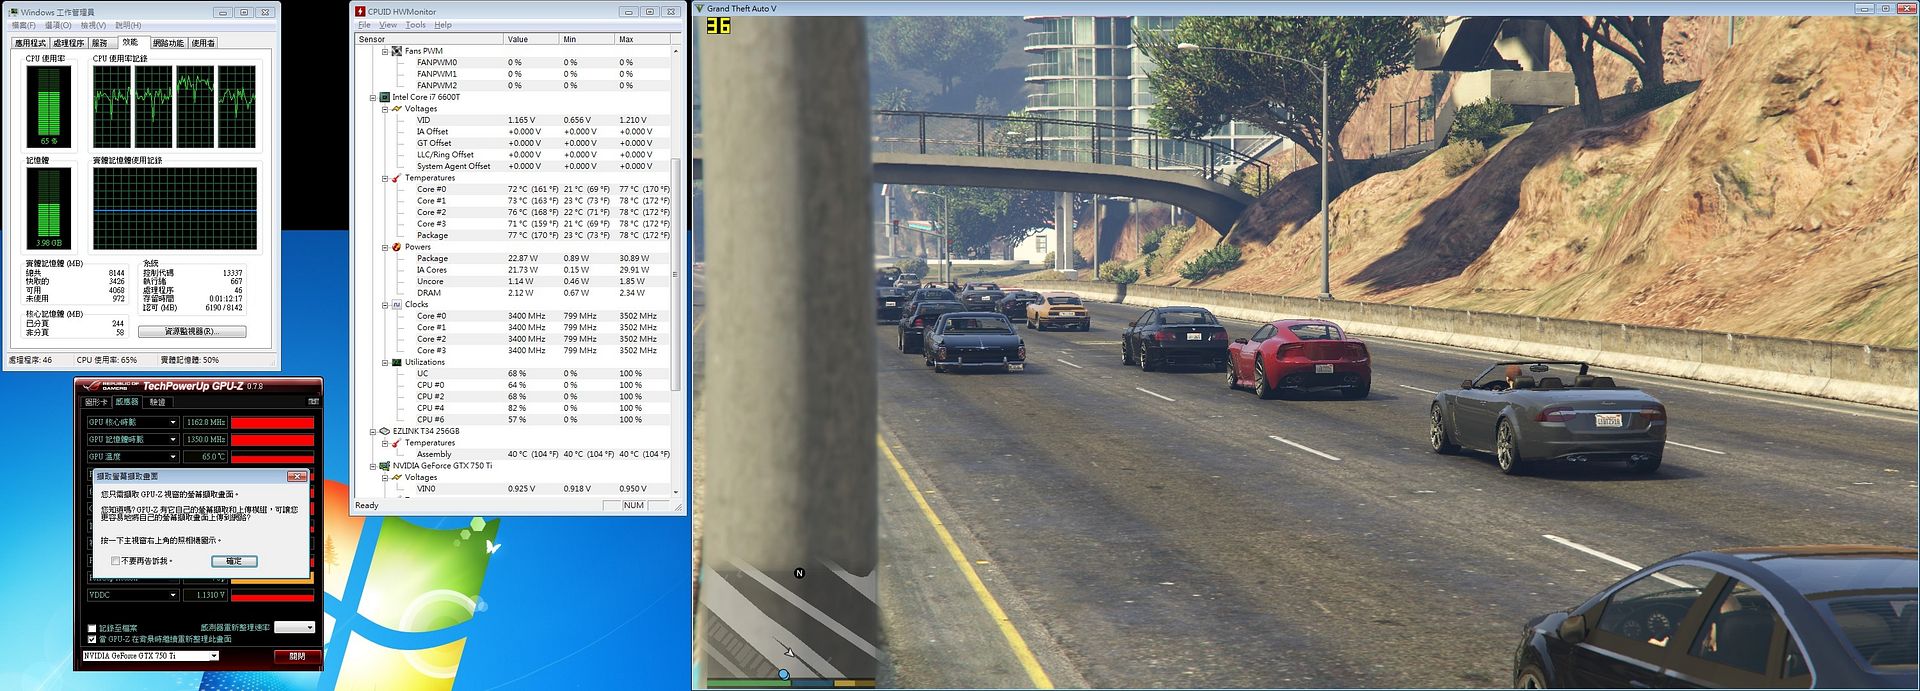The height and width of the screenshot is (691, 1920).
Task: Click the 確定 button in the dialog
Action: [x=234, y=561]
